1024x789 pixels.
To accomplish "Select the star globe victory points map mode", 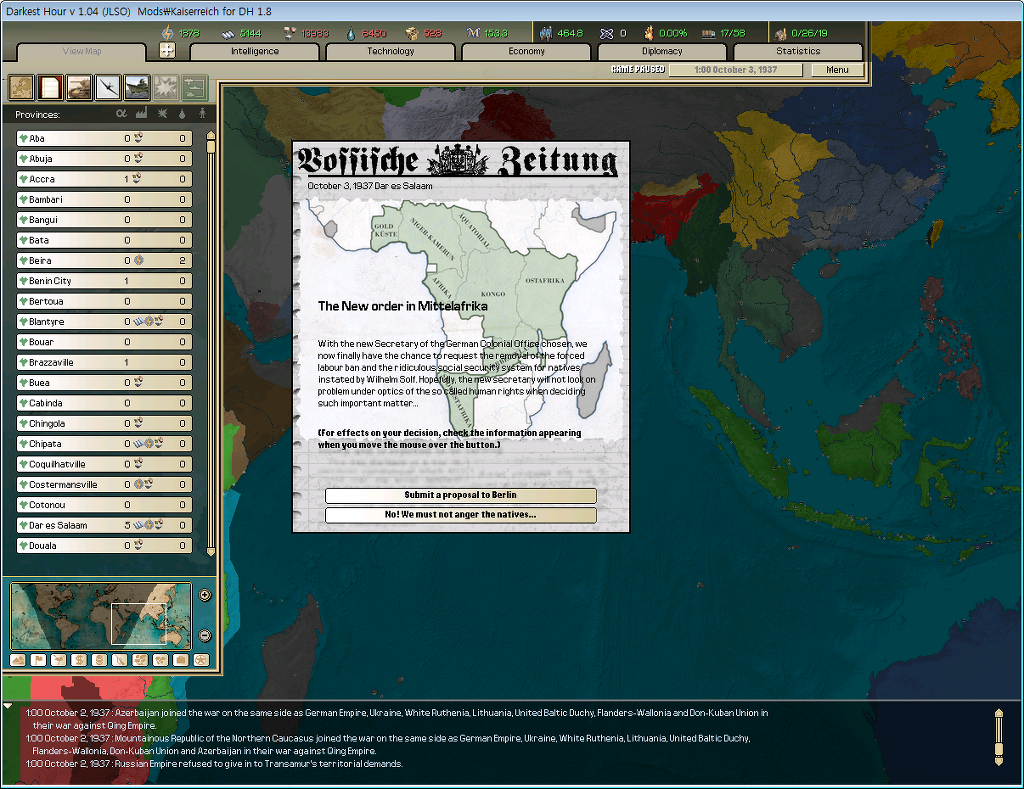I will pos(201,660).
